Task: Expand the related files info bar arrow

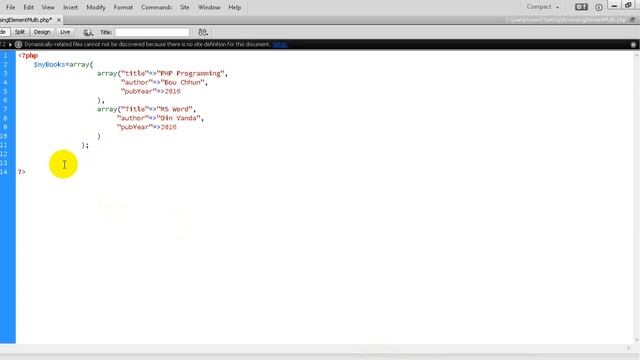Action: point(10,44)
